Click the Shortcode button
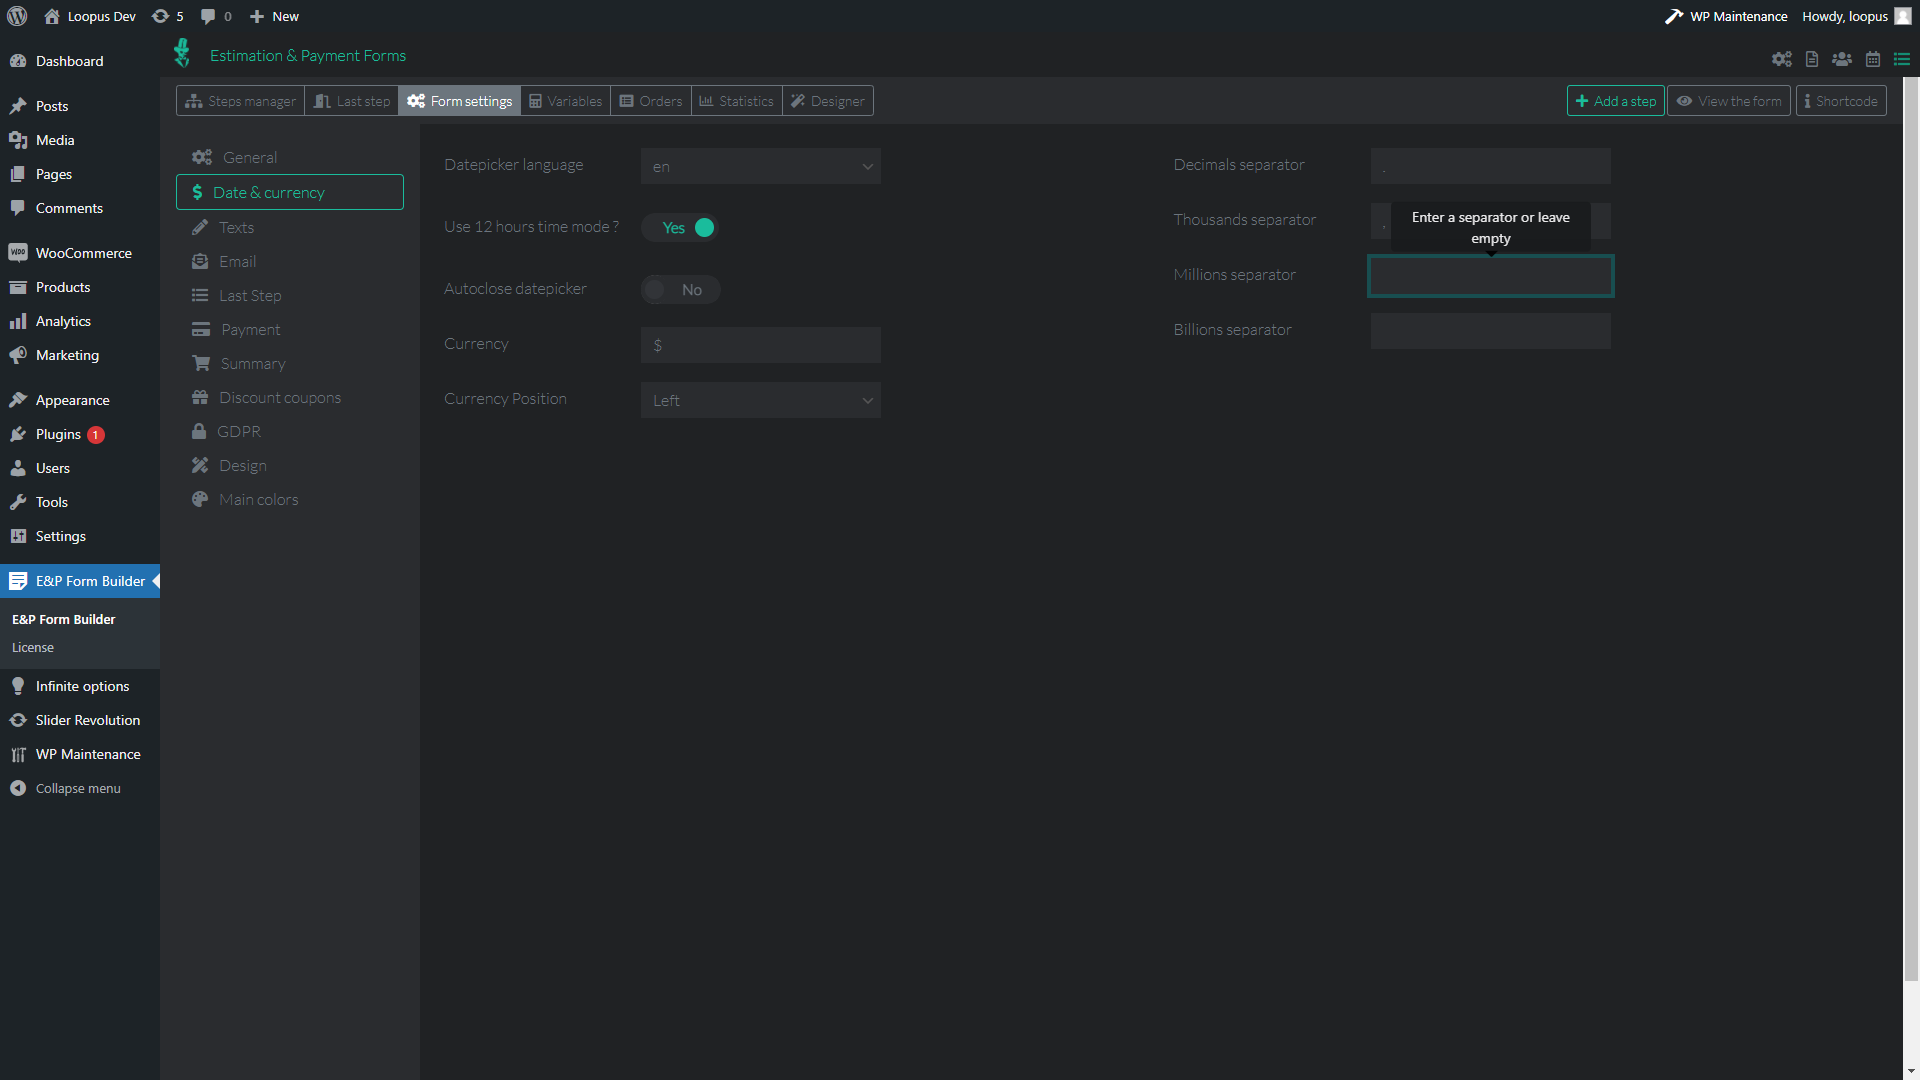 click(1840, 101)
